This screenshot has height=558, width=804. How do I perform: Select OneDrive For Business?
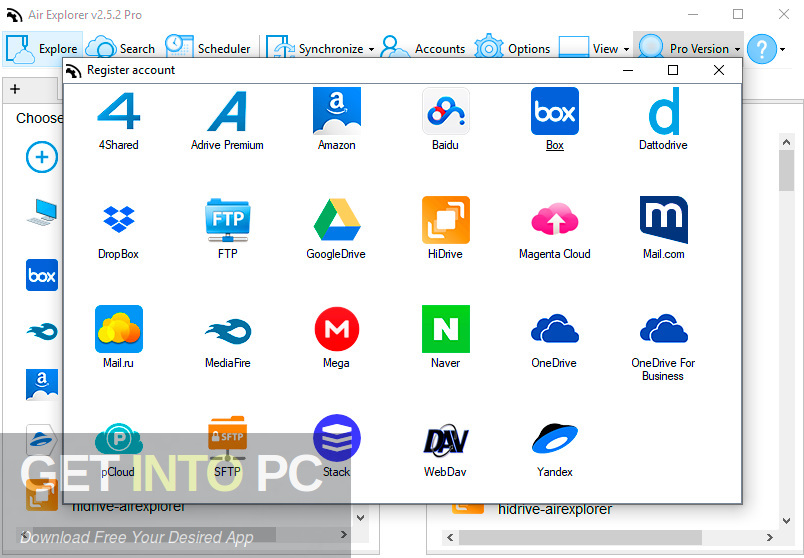click(663, 344)
